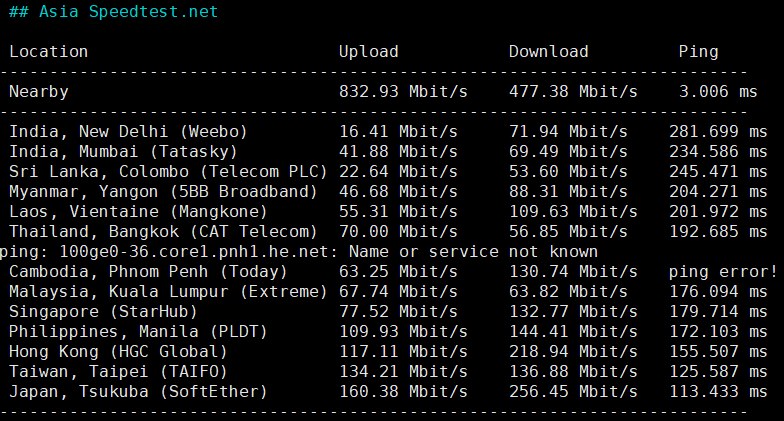Select the 'Upload' column header
Viewport: 784px width, 421px height.
(x=368, y=52)
